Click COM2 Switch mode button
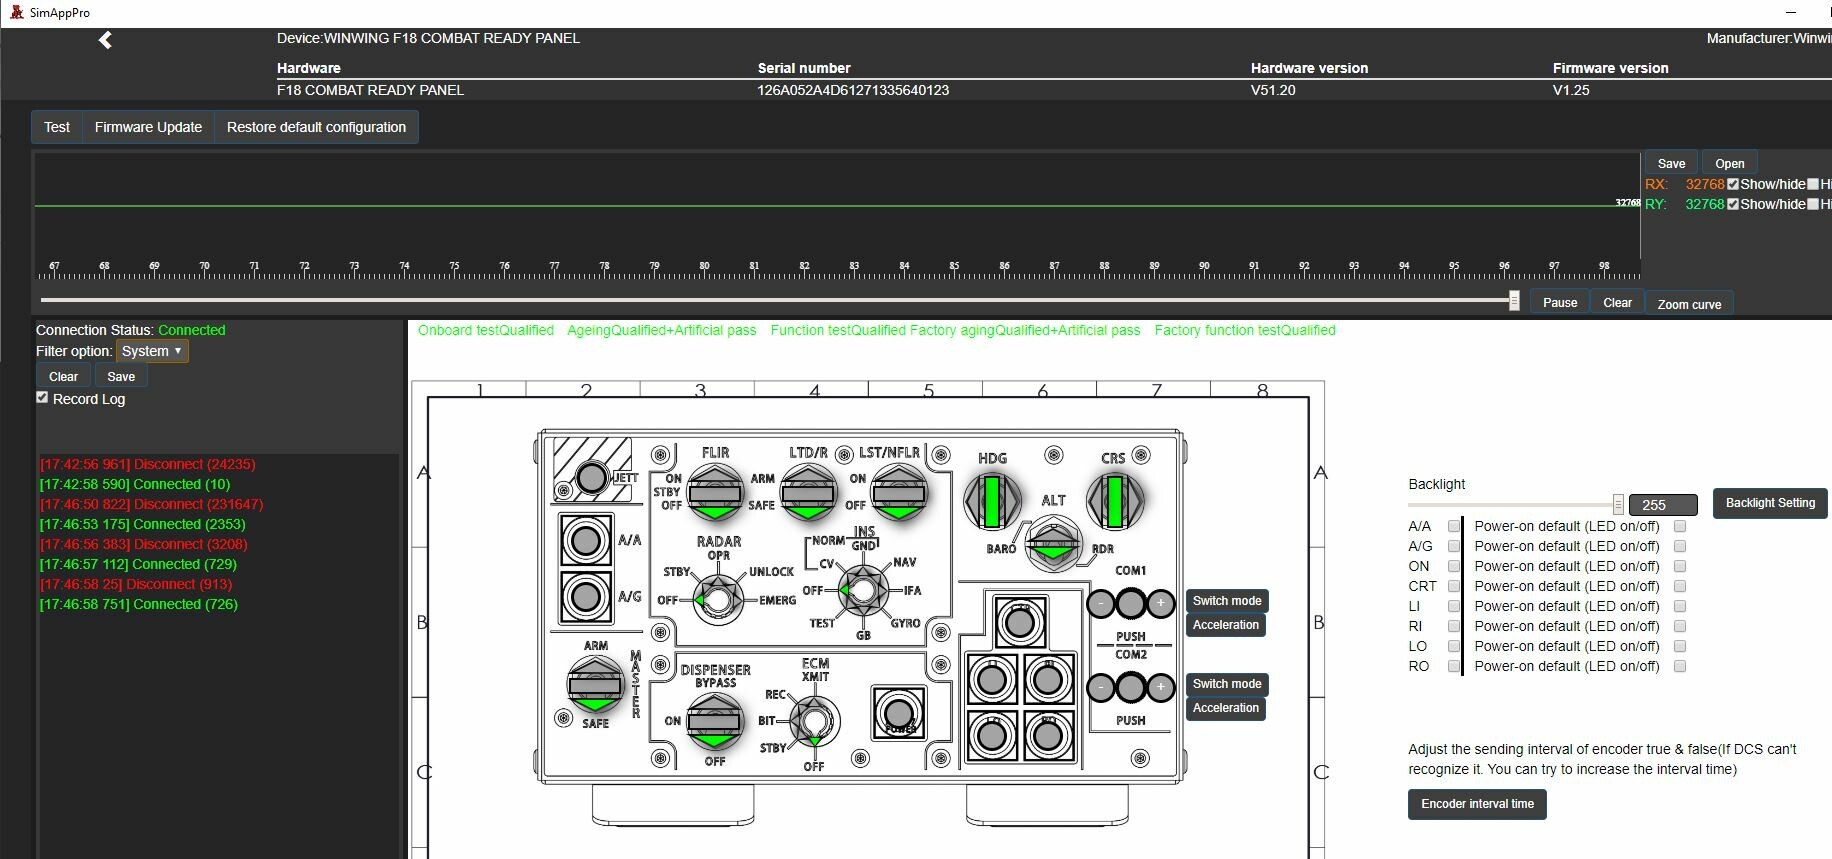The image size is (1832, 859). tap(1227, 684)
